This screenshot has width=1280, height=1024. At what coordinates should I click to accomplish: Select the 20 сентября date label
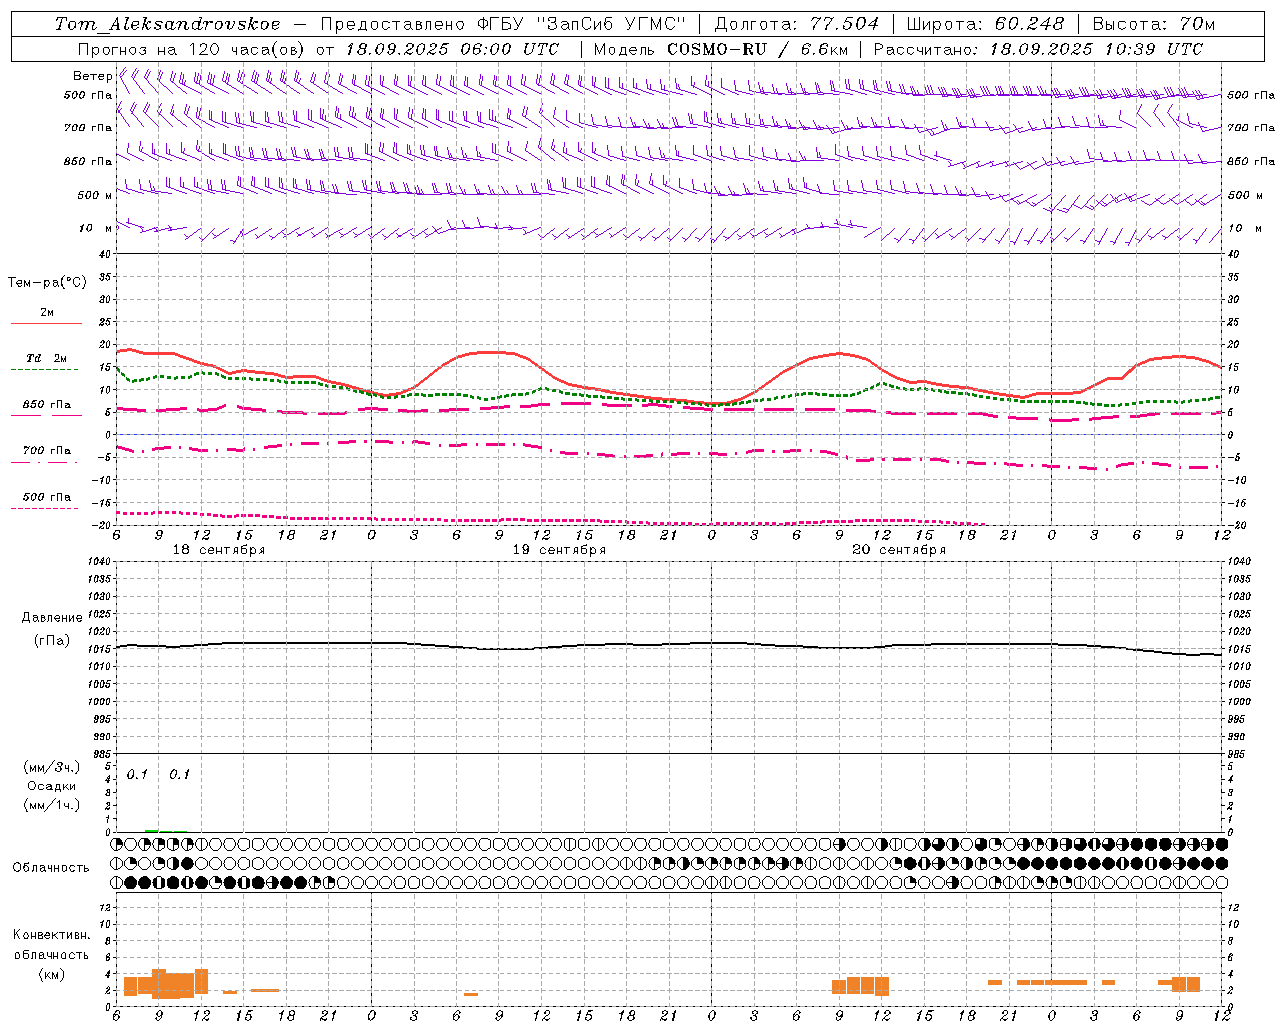[899, 550]
